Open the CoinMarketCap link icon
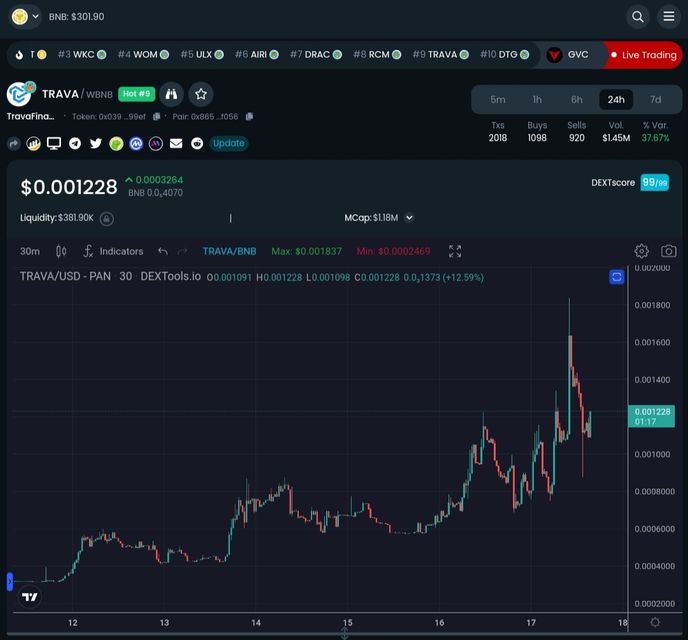The height and width of the screenshot is (640, 688). tap(136, 143)
